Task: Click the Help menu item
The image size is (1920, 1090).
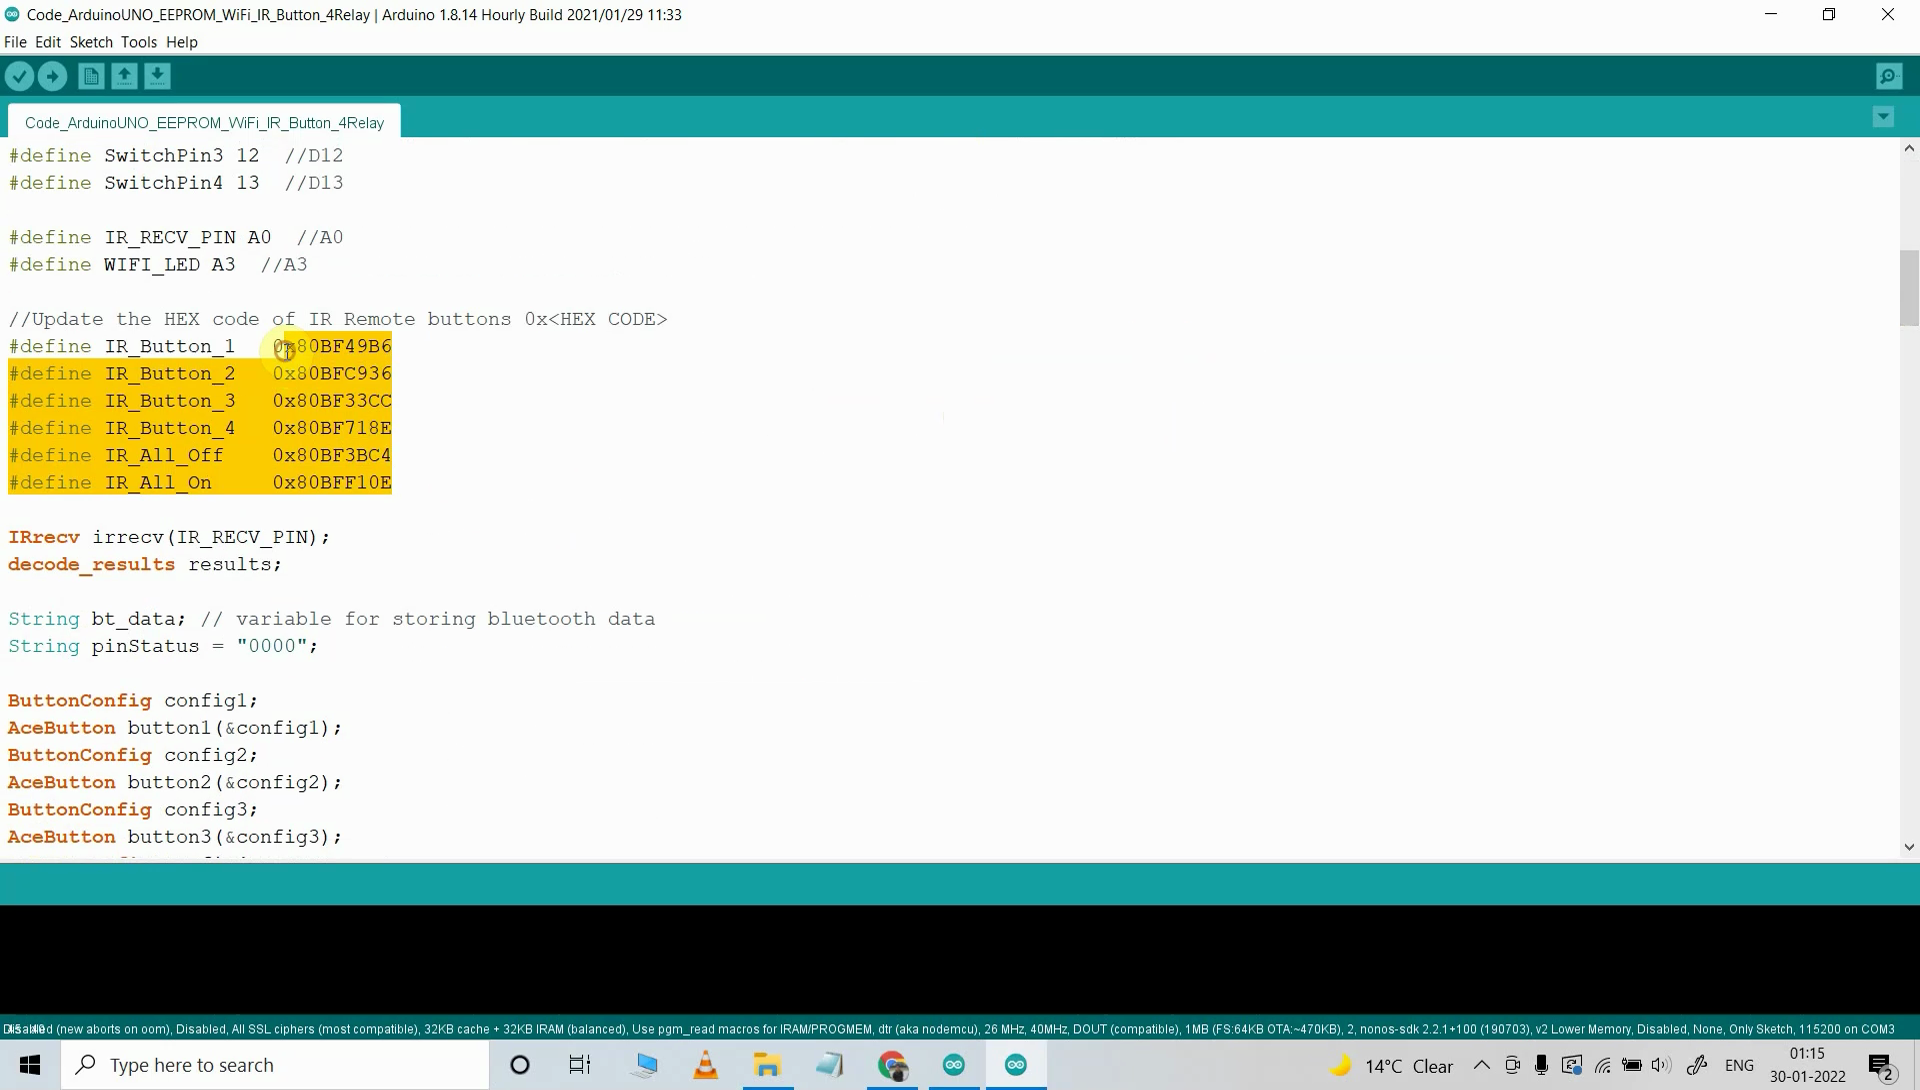Action: click(x=182, y=41)
